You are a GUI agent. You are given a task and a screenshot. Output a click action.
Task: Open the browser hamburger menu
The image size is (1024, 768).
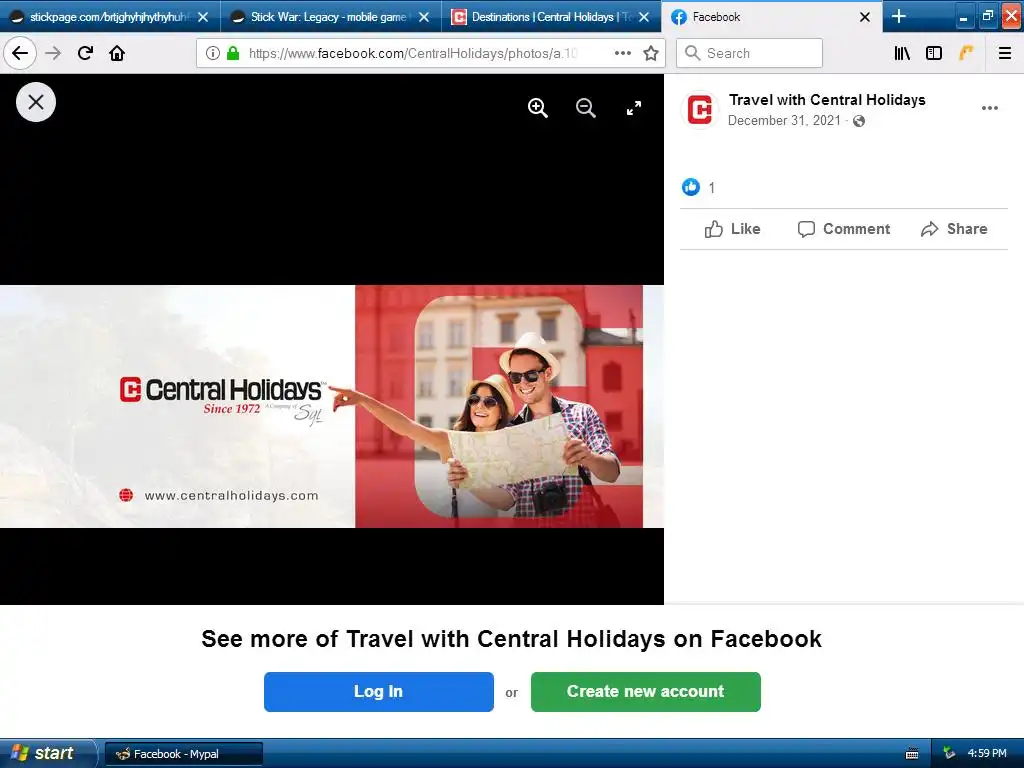1005,53
